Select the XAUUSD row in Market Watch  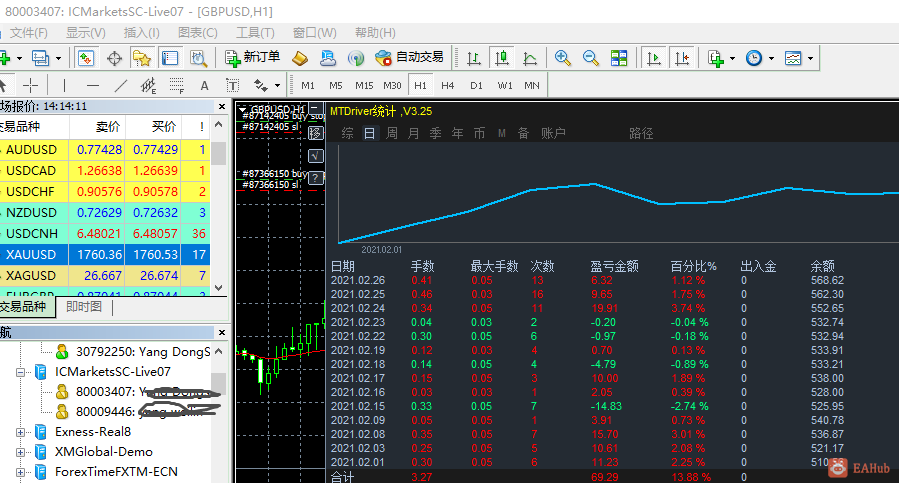[105, 255]
